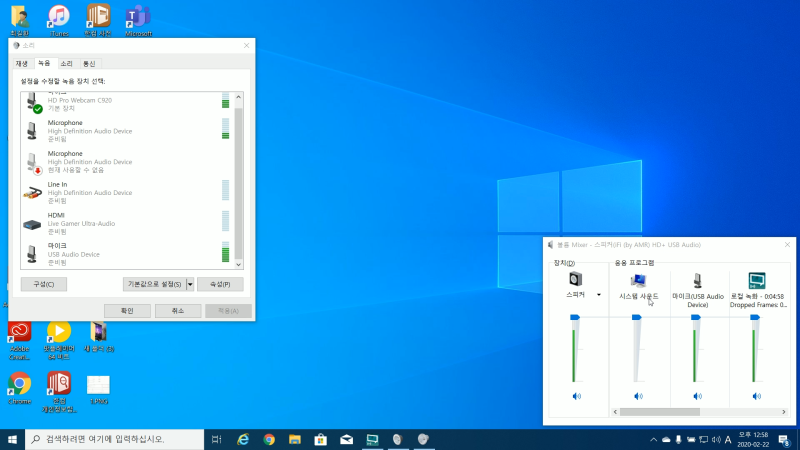800x450 pixels.
Task: Click the mixer scrollbar left arrow
Action: point(615,412)
